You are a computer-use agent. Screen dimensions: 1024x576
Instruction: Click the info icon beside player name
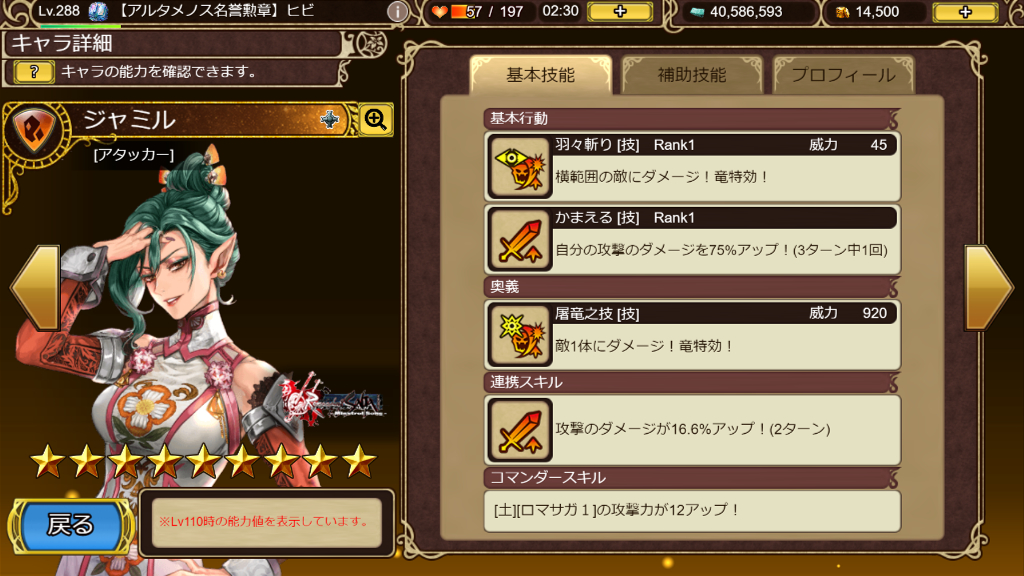point(397,11)
